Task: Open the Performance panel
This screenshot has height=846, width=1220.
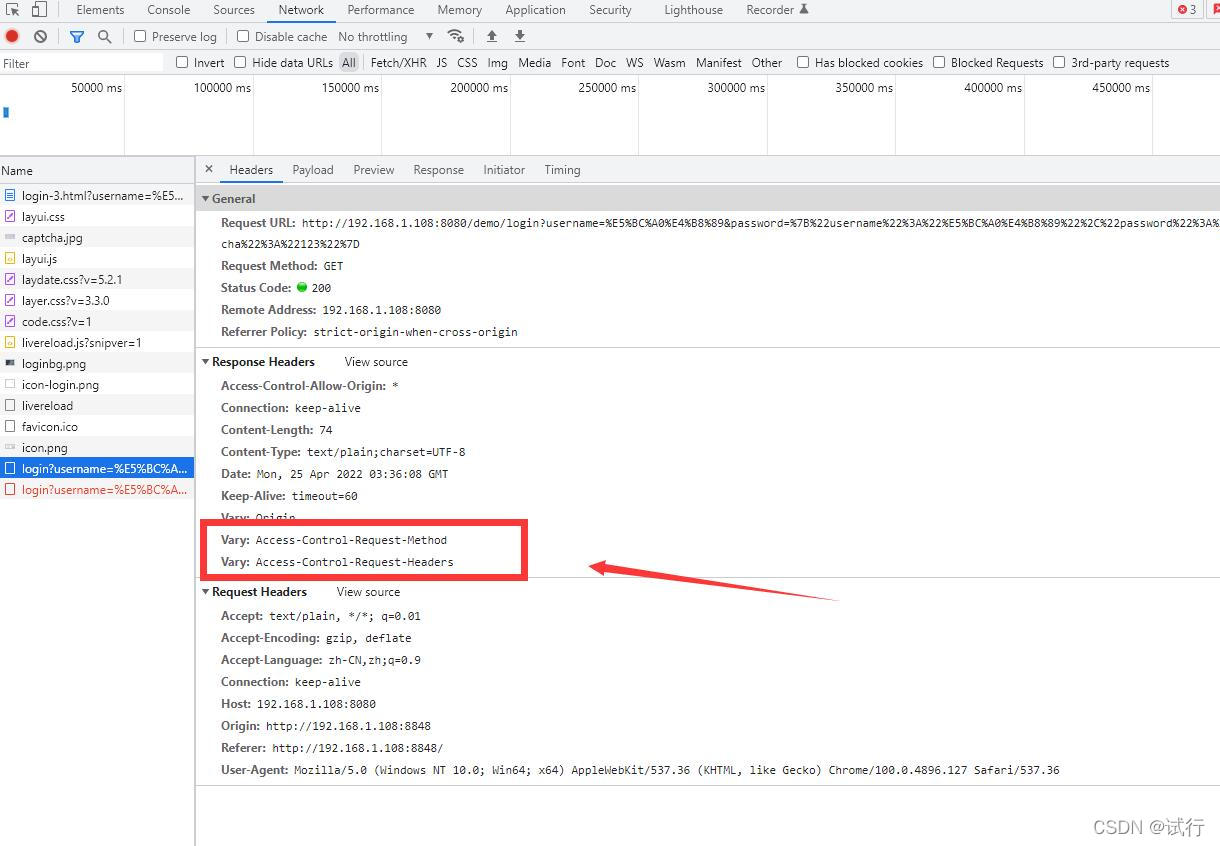Action: click(381, 10)
